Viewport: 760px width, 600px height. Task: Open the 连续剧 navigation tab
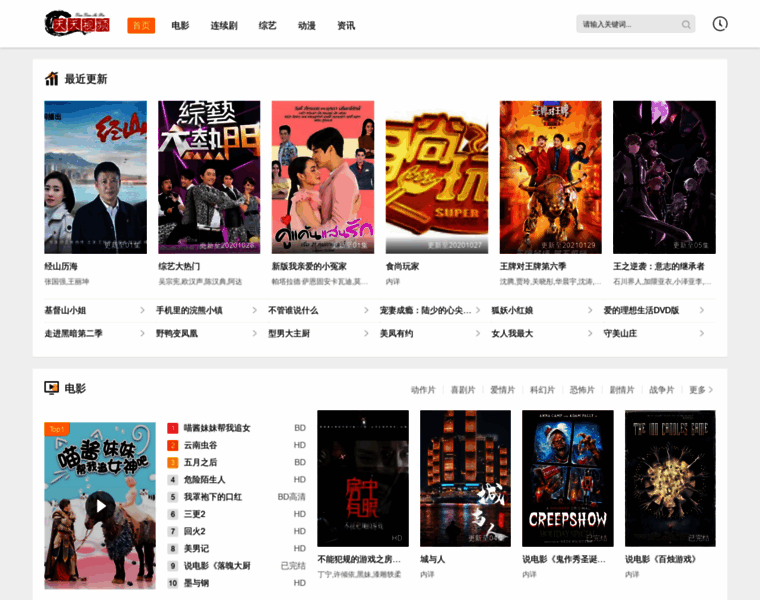coord(223,25)
